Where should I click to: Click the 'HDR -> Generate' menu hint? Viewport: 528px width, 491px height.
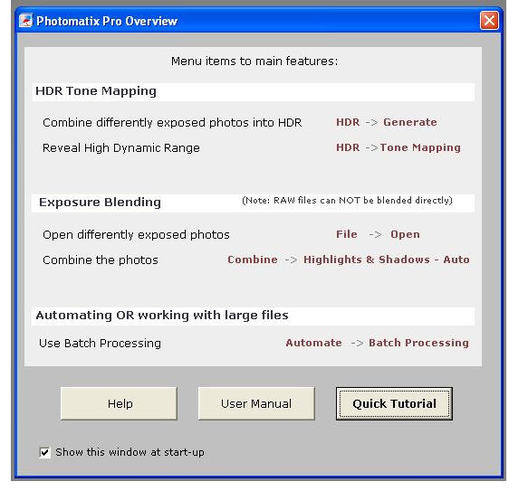pyautogui.click(x=387, y=122)
